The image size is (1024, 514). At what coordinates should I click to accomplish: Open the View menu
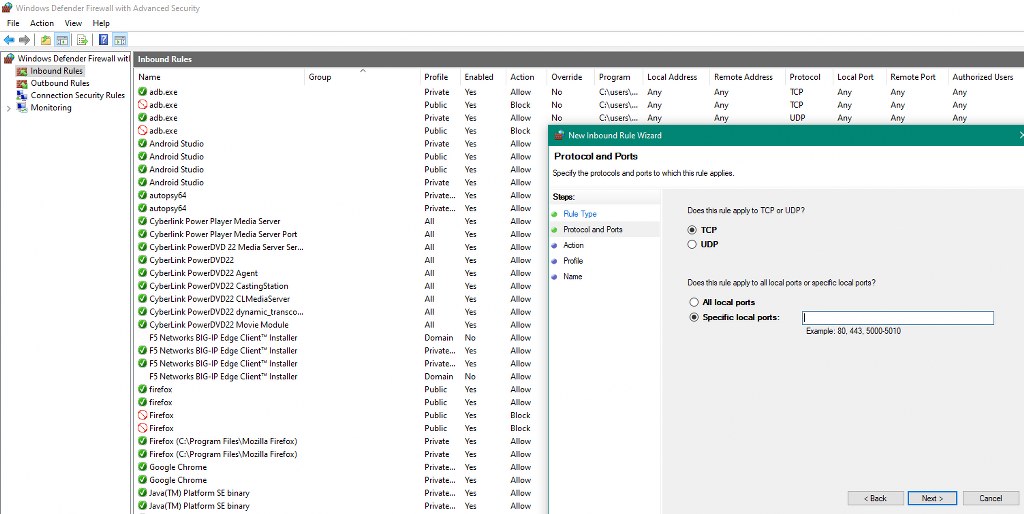click(x=73, y=23)
